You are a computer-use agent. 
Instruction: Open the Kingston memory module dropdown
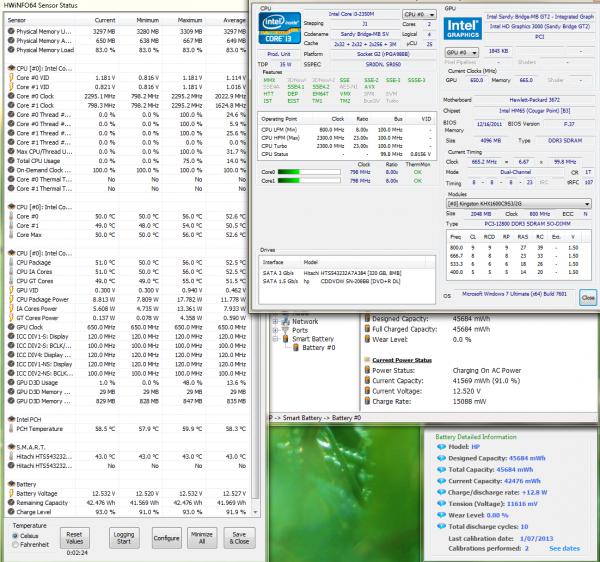pyautogui.click(x=518, y=204)
